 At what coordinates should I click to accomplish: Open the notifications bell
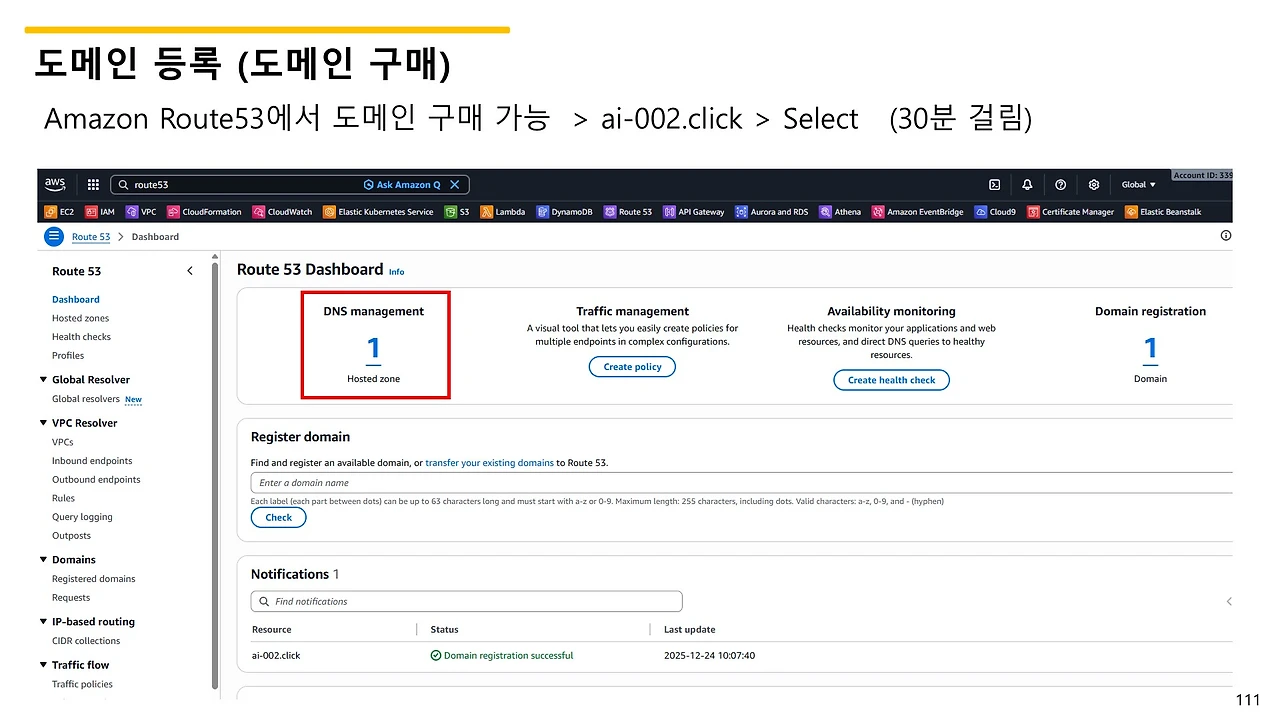click(1027, 184)
